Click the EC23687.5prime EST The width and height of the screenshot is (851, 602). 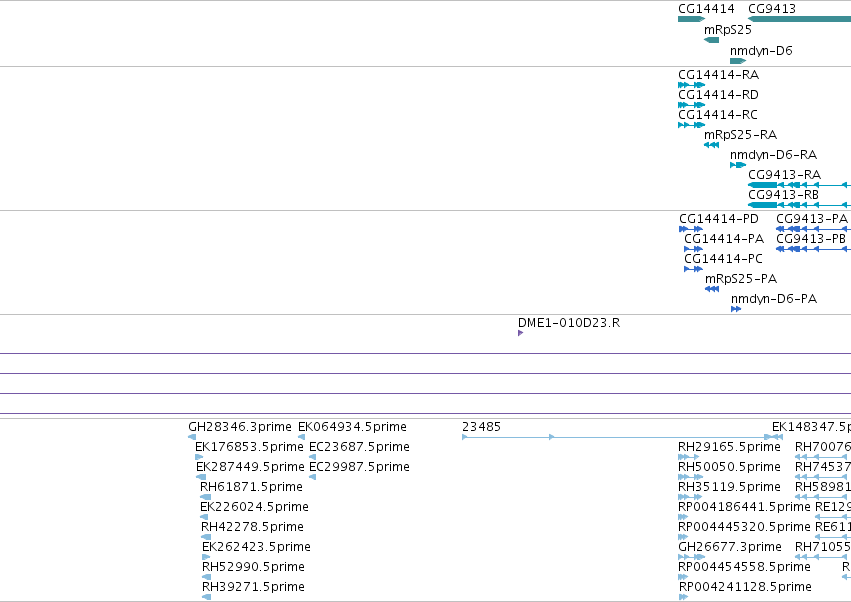pyautogui.click(x=313, y=458)
